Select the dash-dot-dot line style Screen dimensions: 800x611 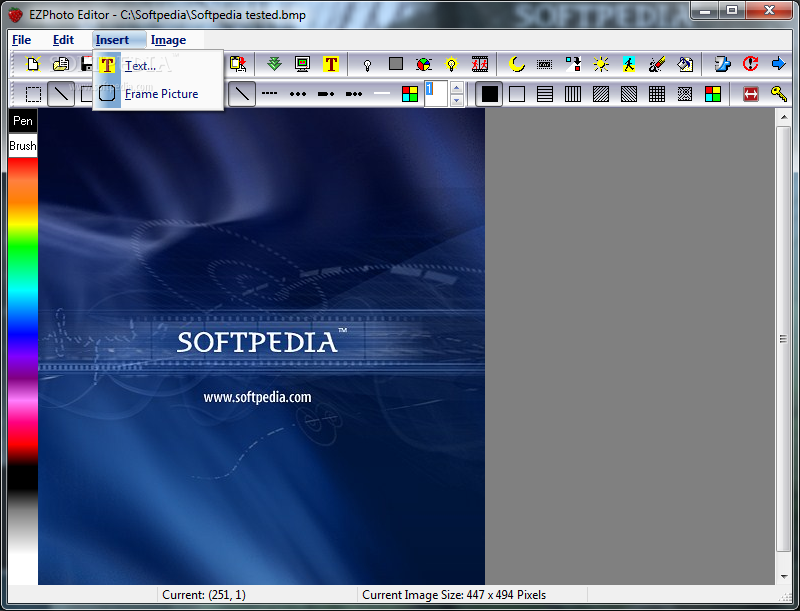coord(354,94)
